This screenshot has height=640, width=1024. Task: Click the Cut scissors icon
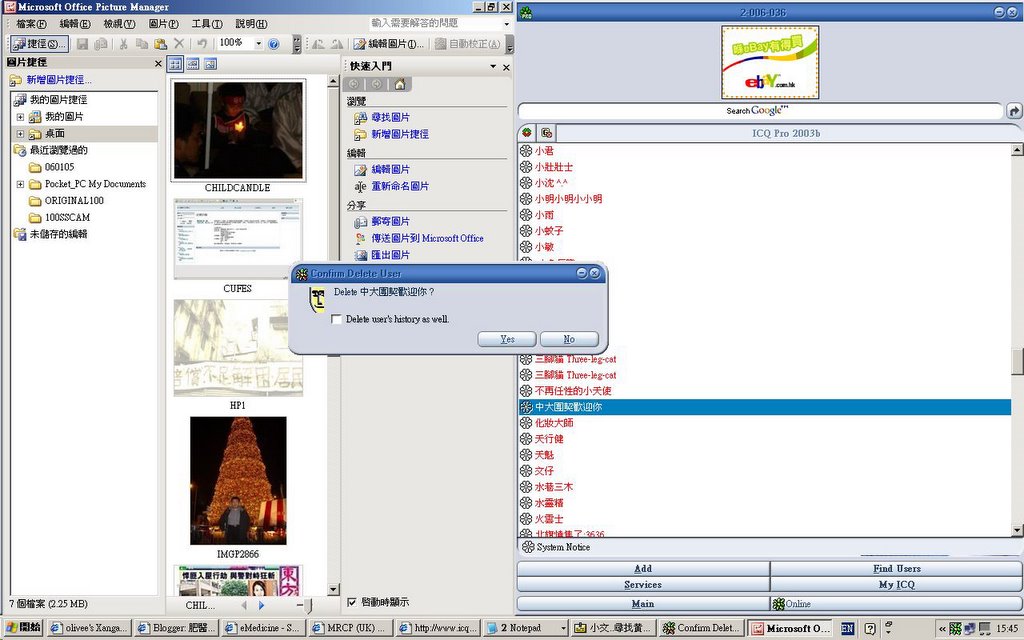[123, 44]
